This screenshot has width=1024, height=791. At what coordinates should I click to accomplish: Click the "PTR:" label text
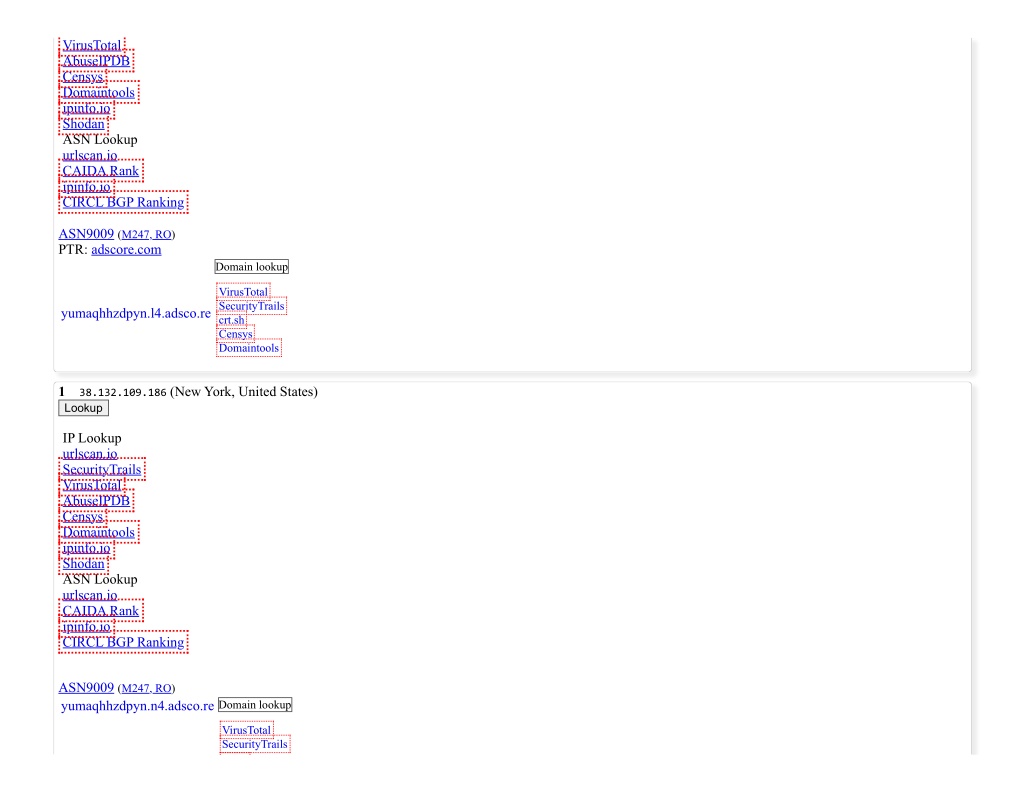click(72, 250)
